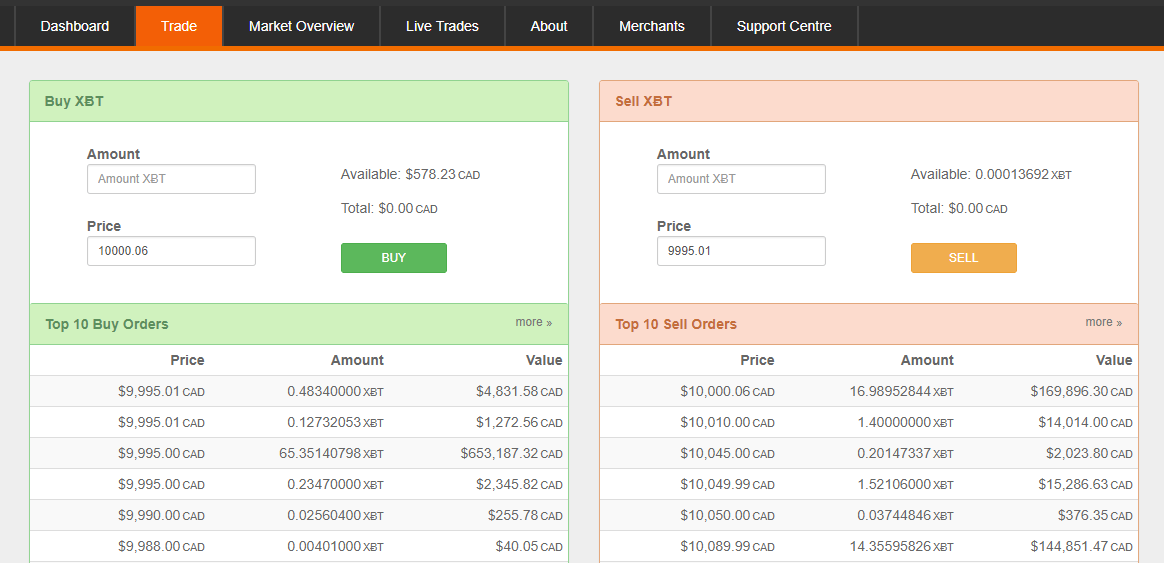Focus the Sell Price field showing 9995.01
The image size is (1164, 563).
pos(741,251)
